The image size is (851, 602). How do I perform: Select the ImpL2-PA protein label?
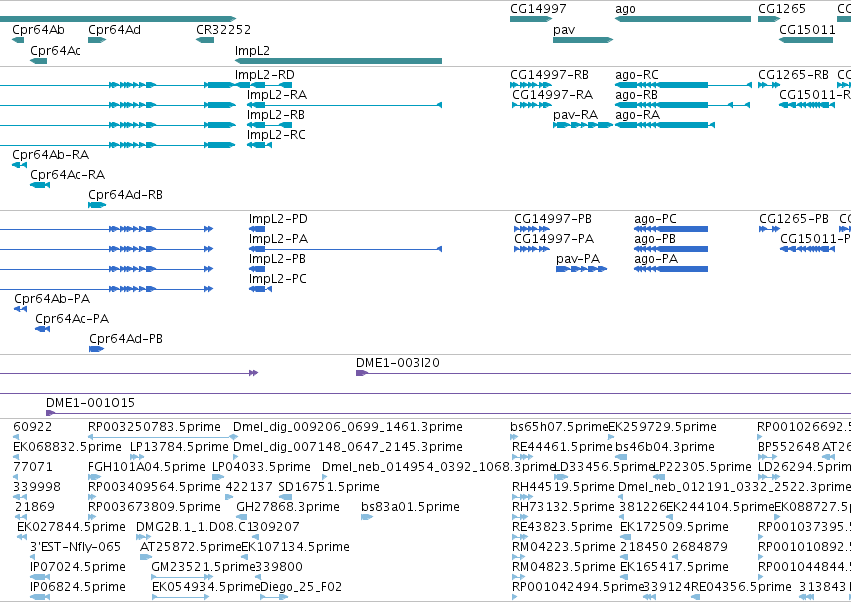pyautogui.click(x=278, y=239)
